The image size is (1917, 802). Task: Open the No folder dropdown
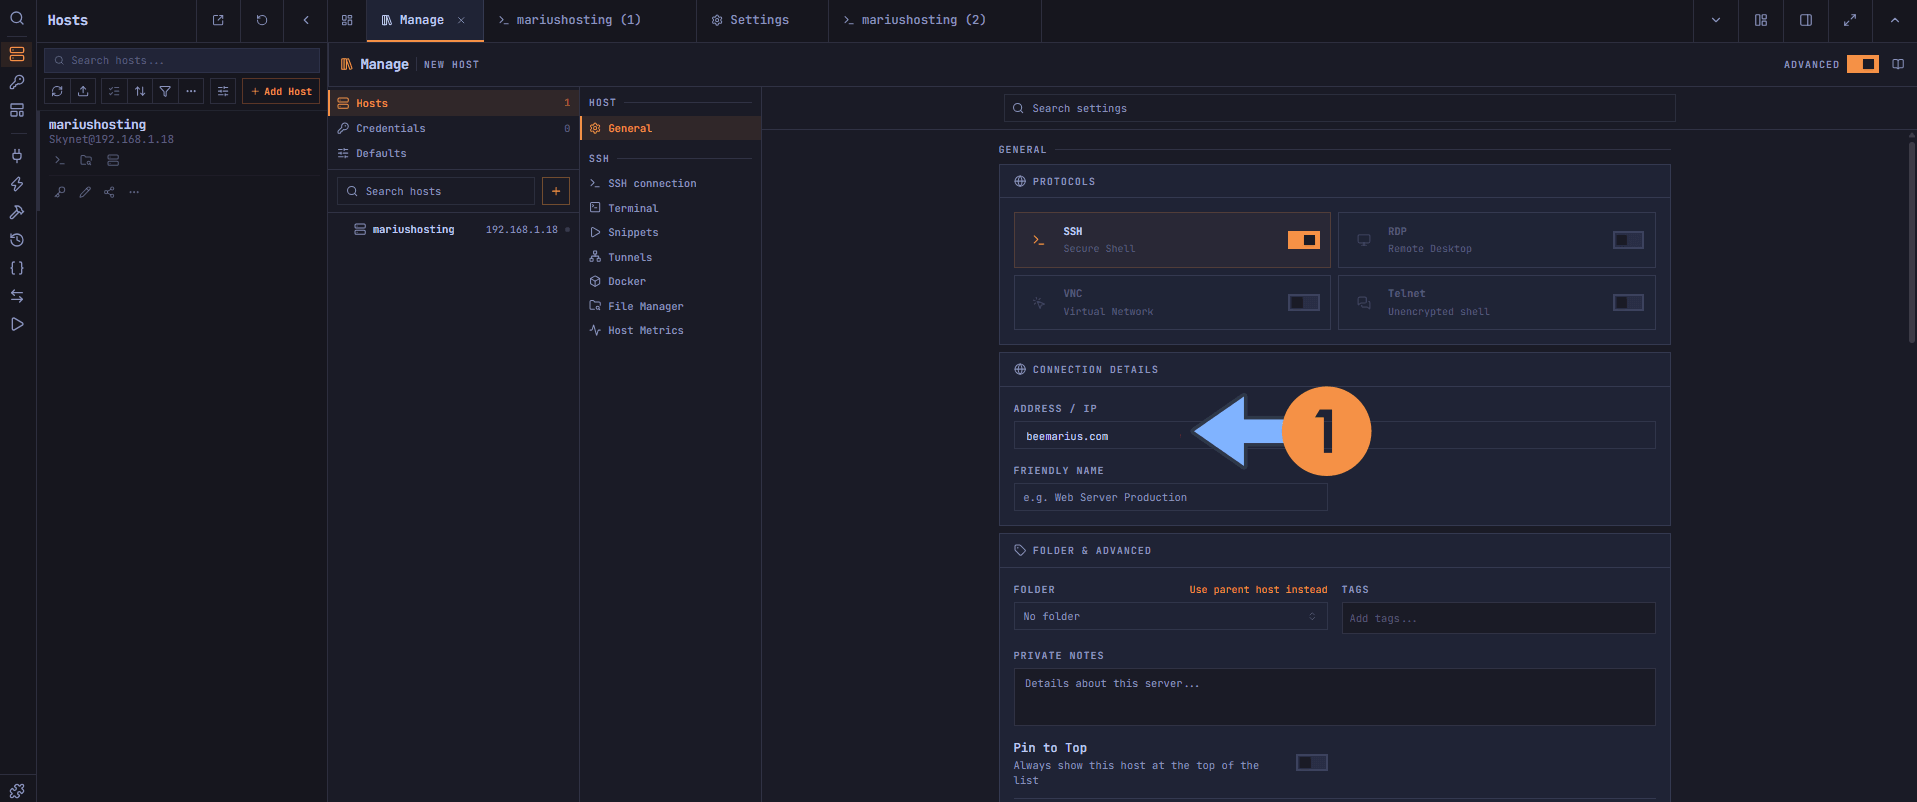[1170, 617]
